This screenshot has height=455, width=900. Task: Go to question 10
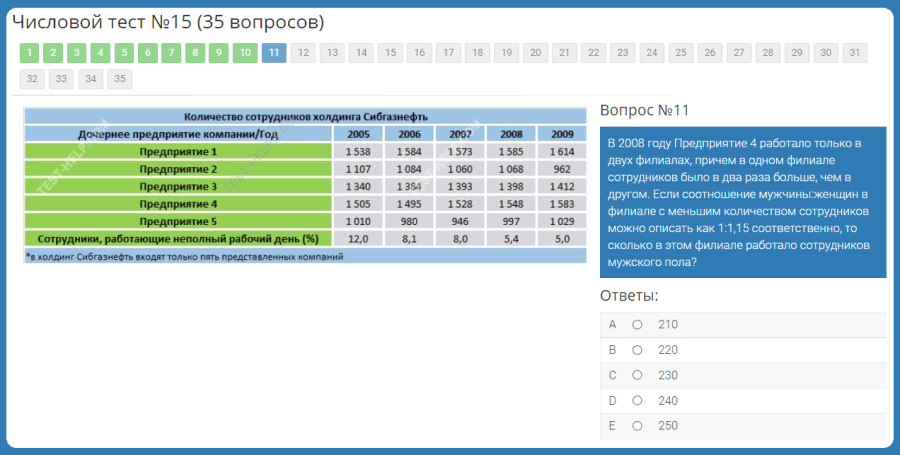click(245, 53)
